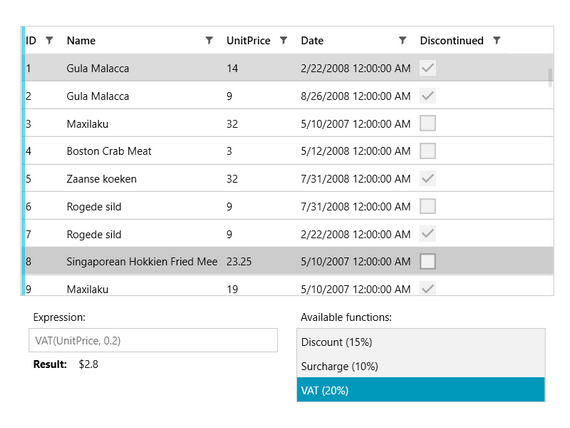The width and height of the screenshot is (570, 428).
Task: Click the date 5/12/2008 12:00:00 AM
Action: [x=356, y=151]
